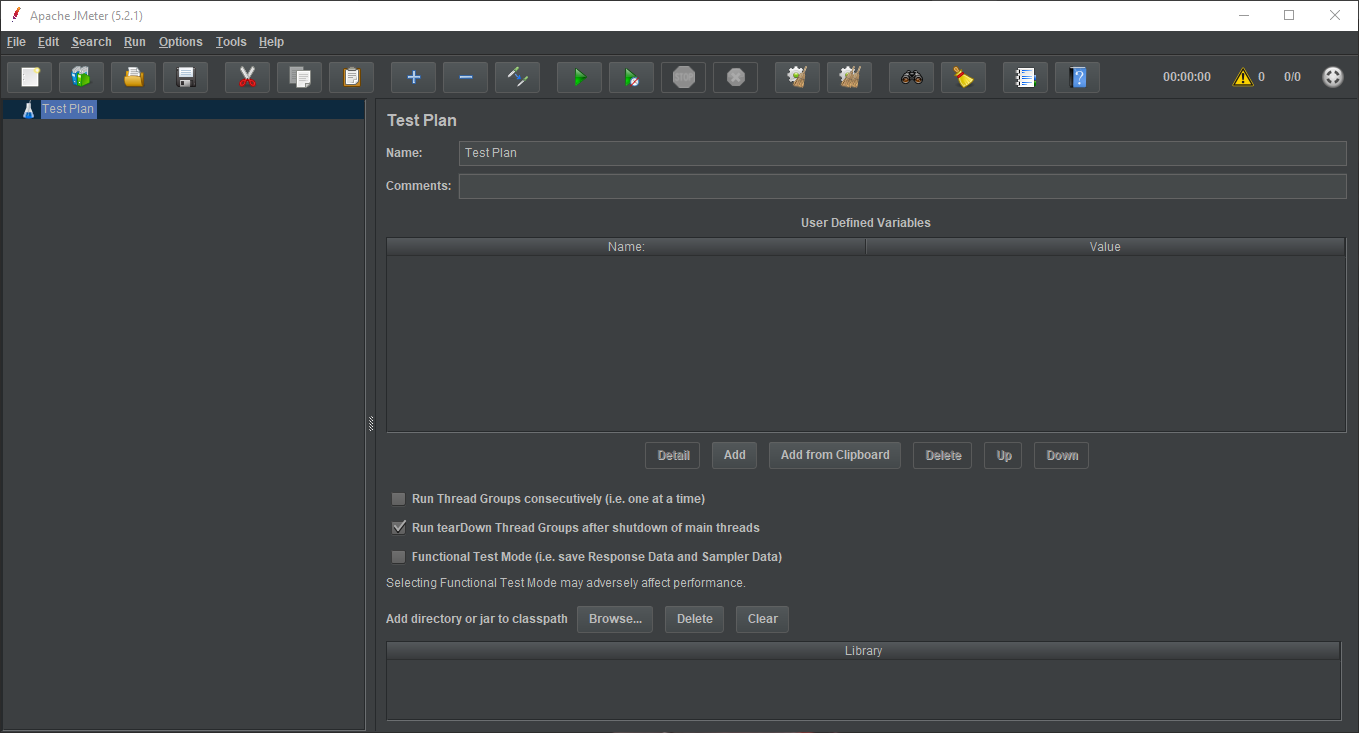Start the test plan with green Start arrow

coord(579,76)
